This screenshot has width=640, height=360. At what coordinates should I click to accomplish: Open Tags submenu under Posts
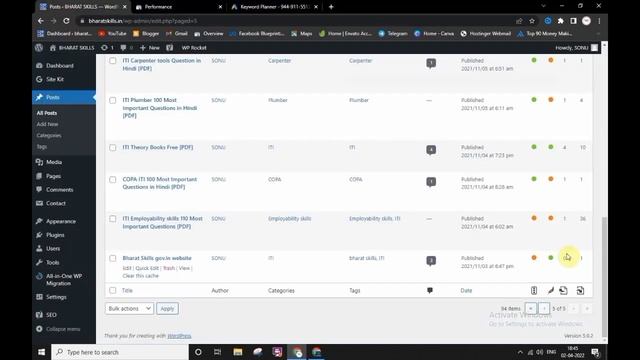tap(42, 147)
